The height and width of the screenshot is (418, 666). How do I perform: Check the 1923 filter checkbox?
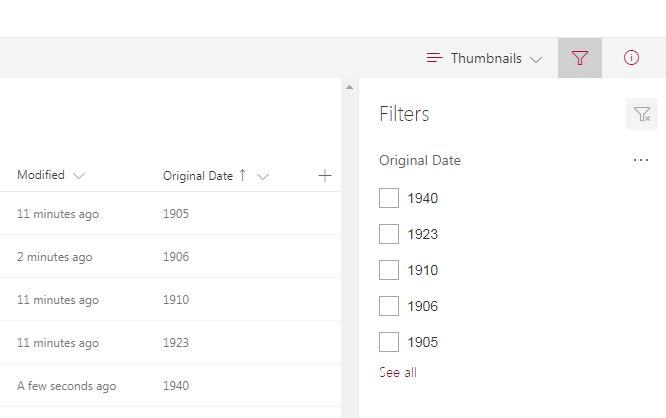coord(389,234)
